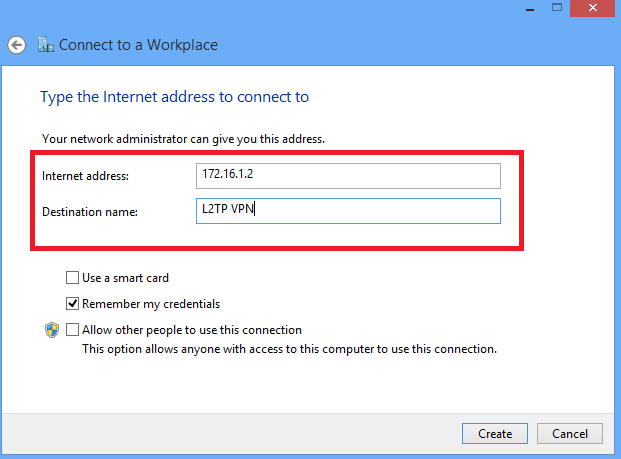Select the "Use a smart card" label text
Image resolution: width=621 pixels, height=459 pixels.
(126, 278)
